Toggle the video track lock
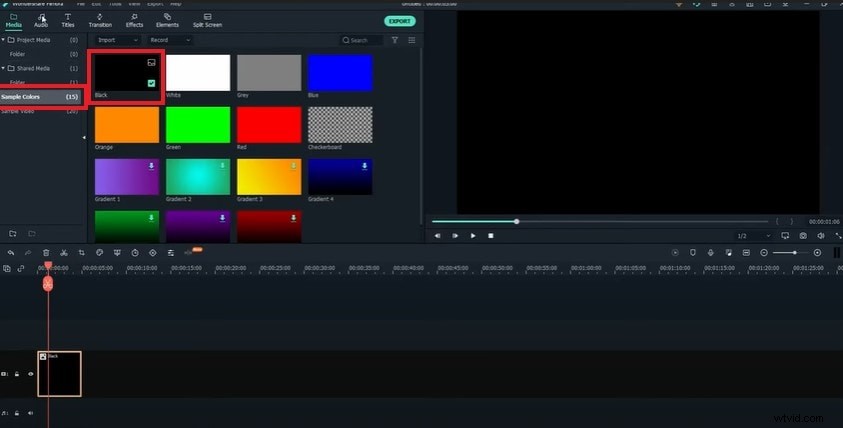 click(x=17, y=374)
